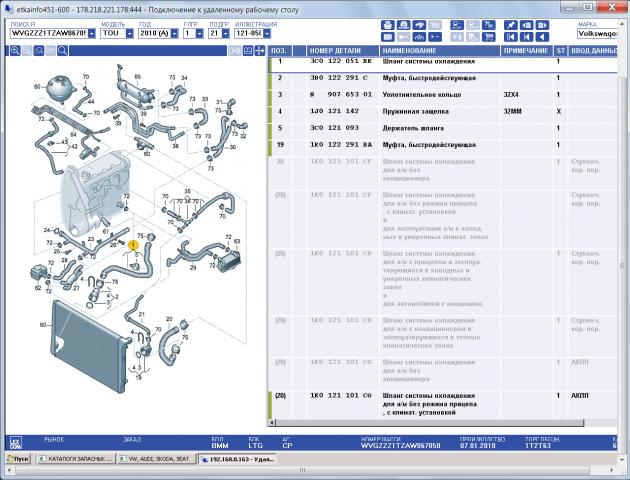The image size is (630, 480).
Task: Select part number 1K0 122 291 BA
Action: coord(341,145)
